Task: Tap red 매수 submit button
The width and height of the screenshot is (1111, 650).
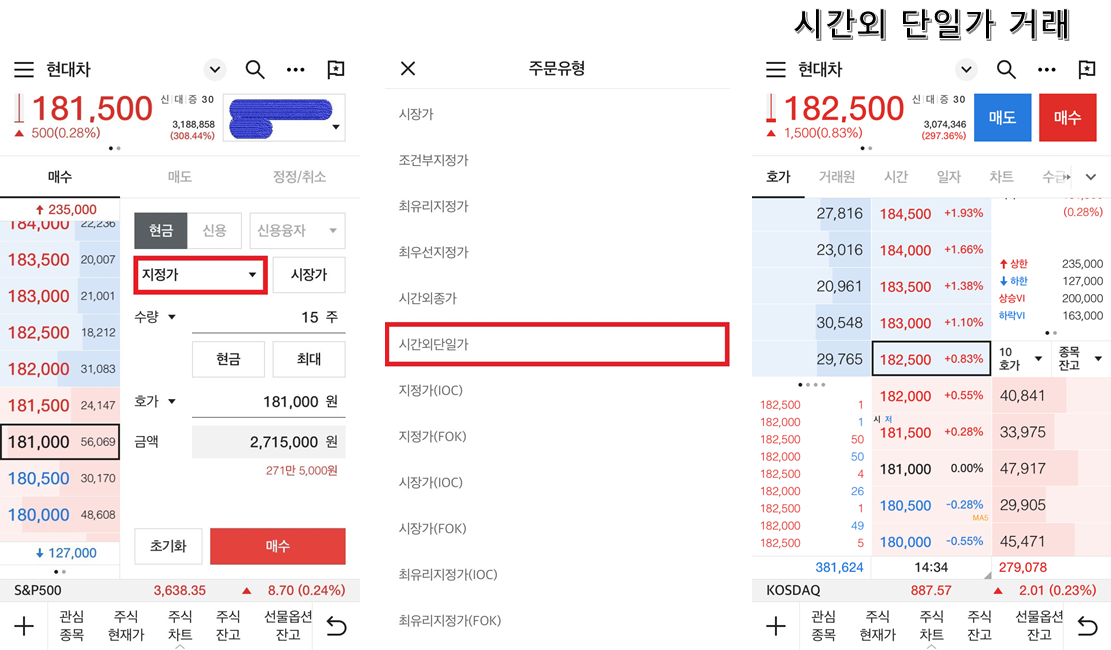Action: 278,546
